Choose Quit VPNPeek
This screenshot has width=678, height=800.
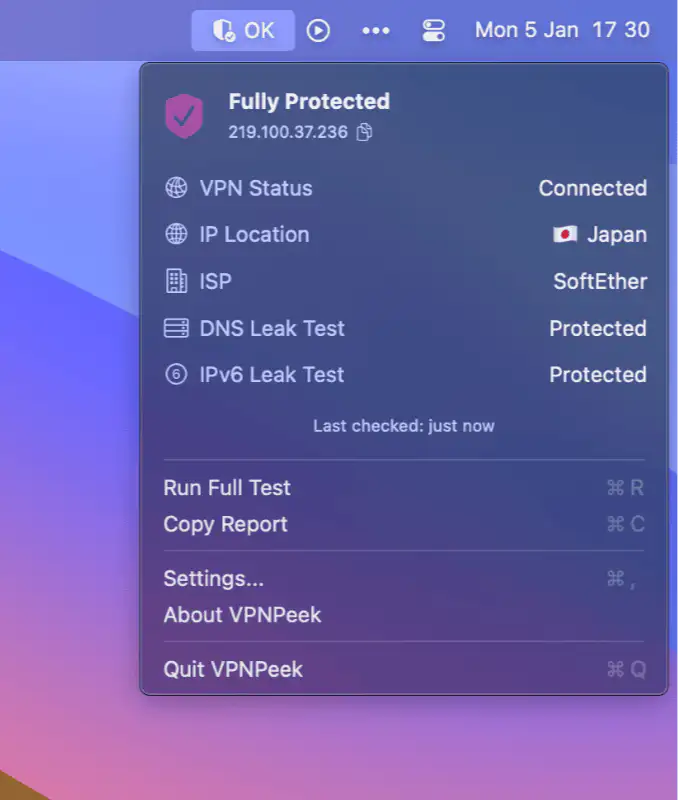click(233, 669)
